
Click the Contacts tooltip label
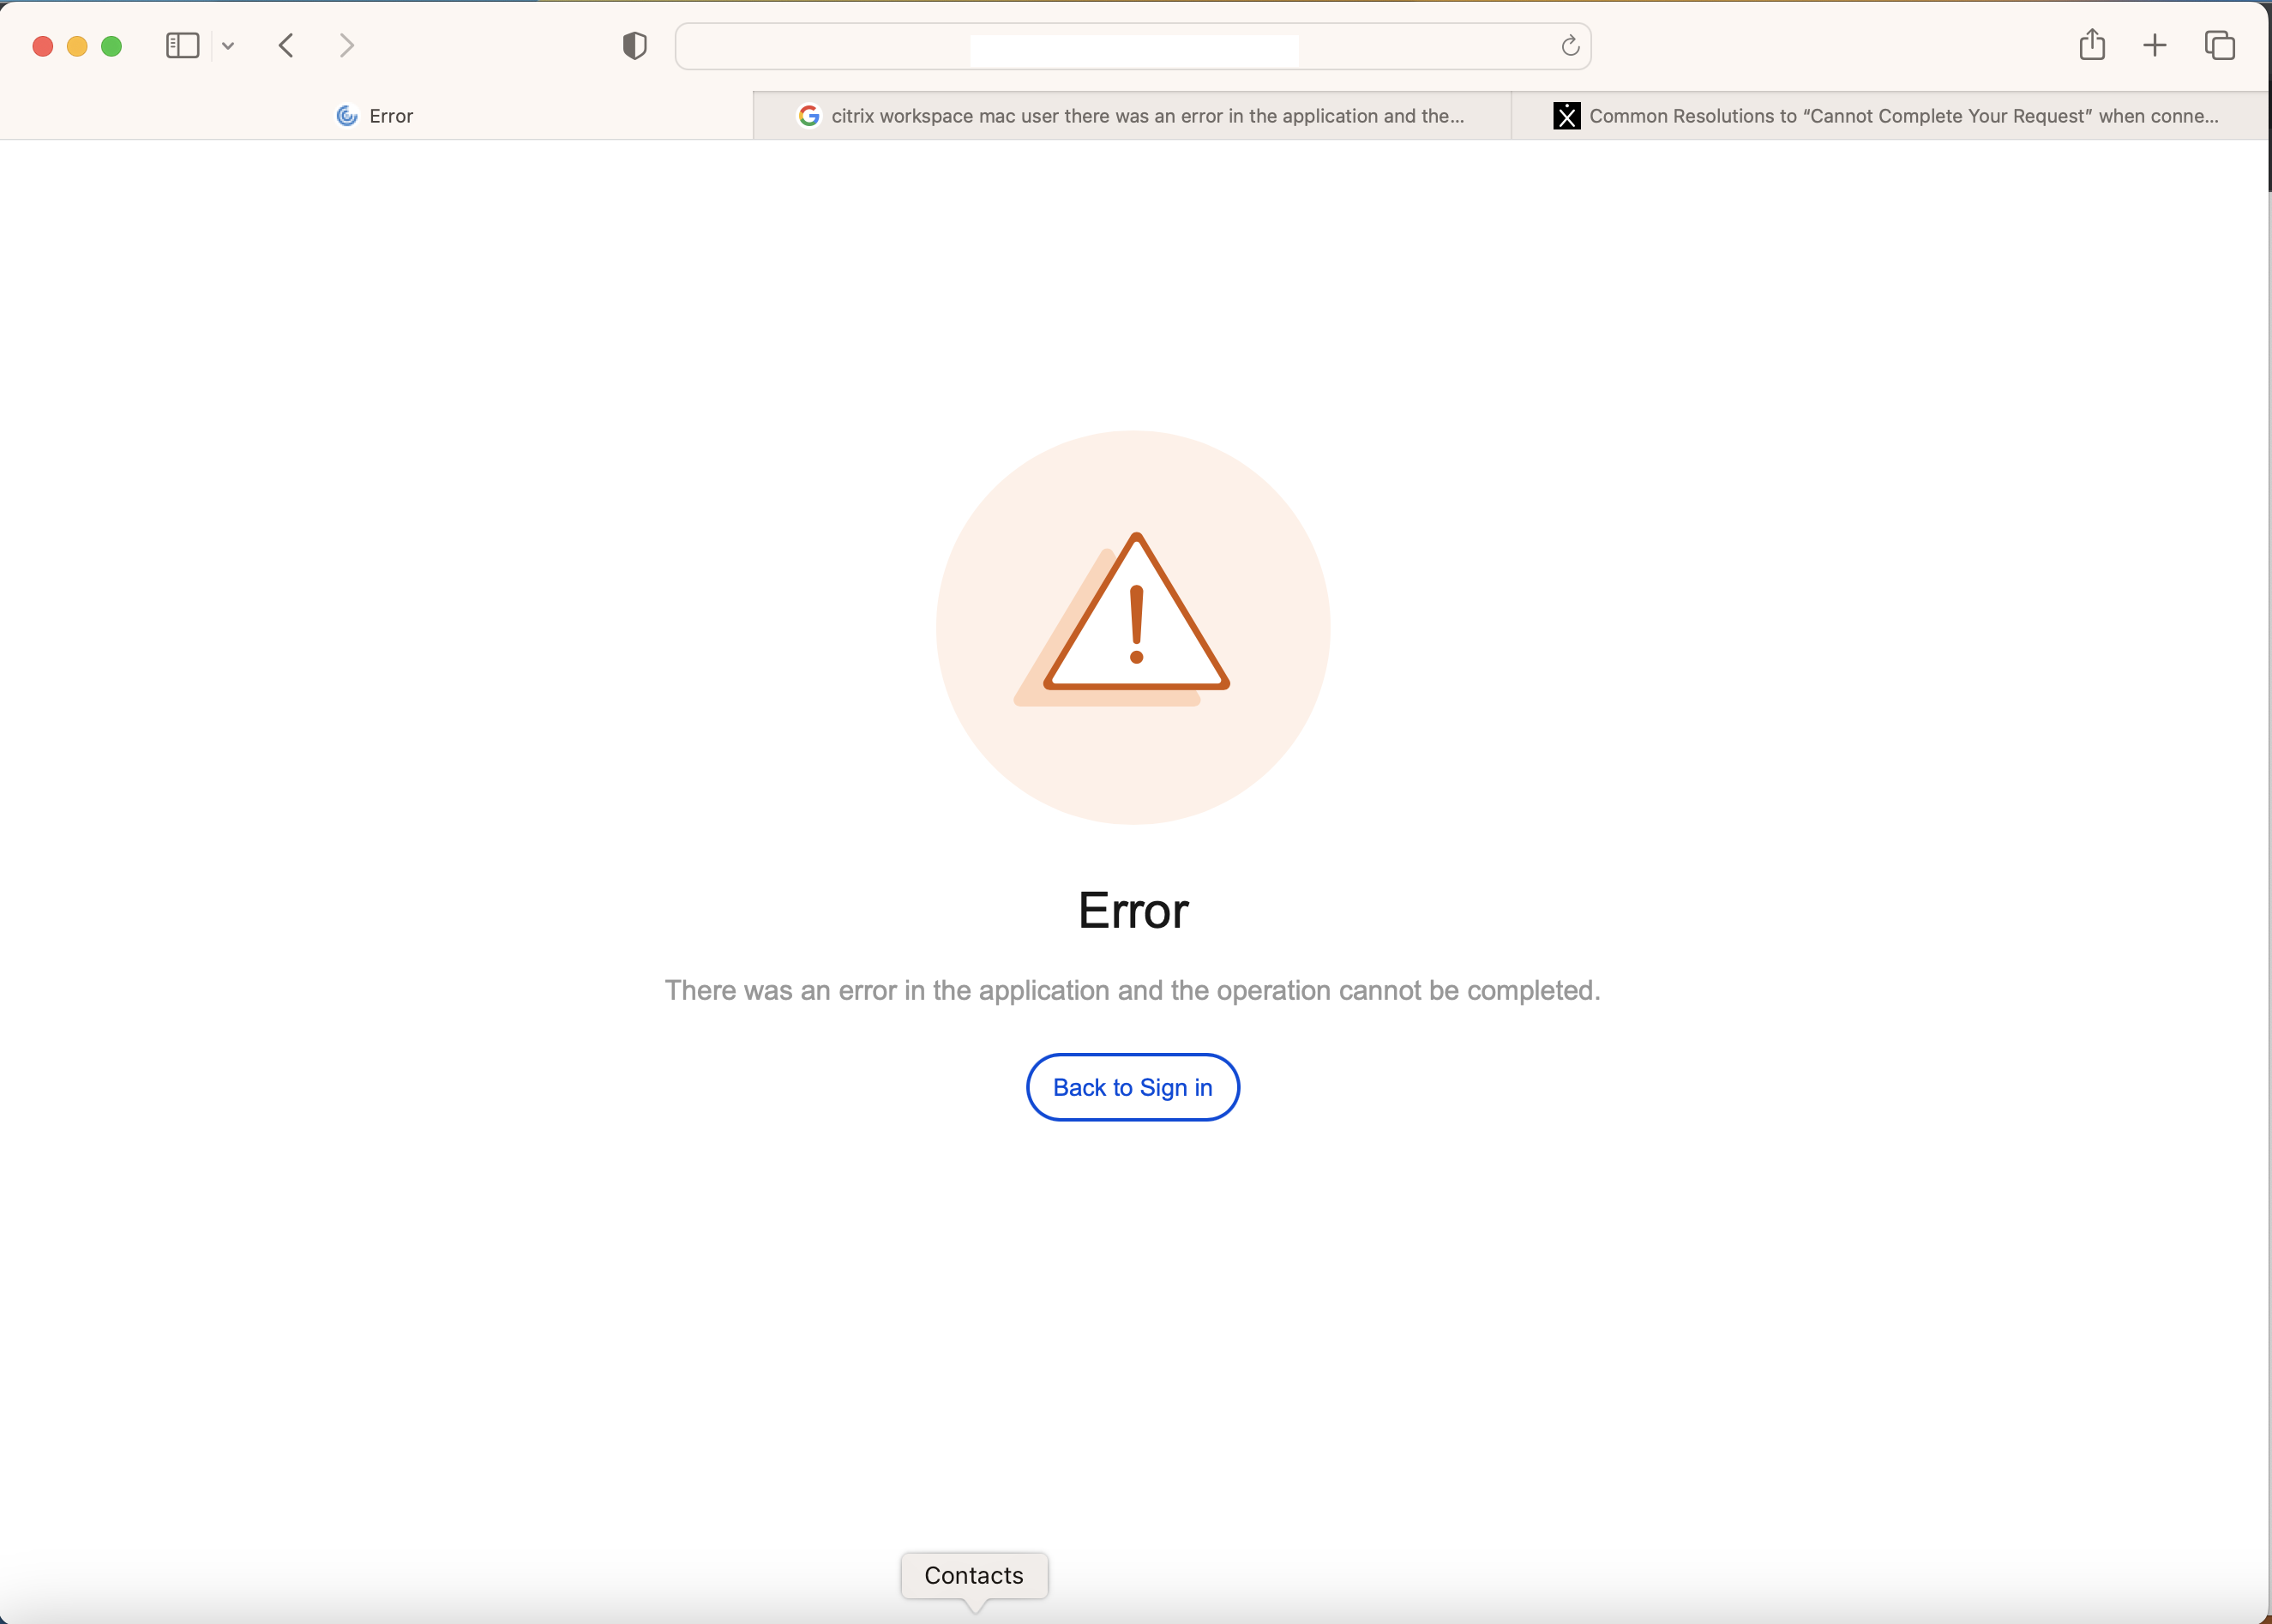click(x=974, y=1575)
